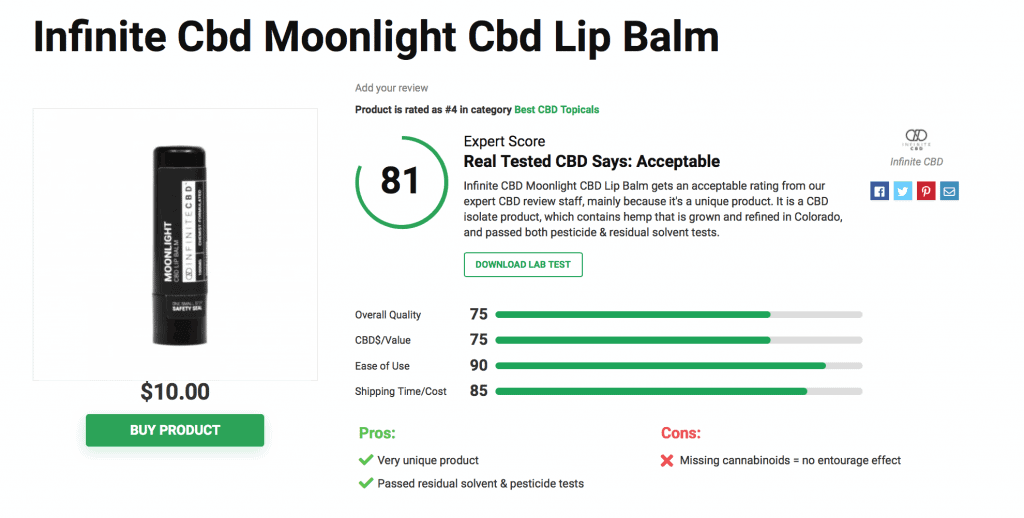Screen dimensions: 1024x518
Task: Open Best CBD Topicals category link
Action: pyautogui.click(x=556, y=110)
